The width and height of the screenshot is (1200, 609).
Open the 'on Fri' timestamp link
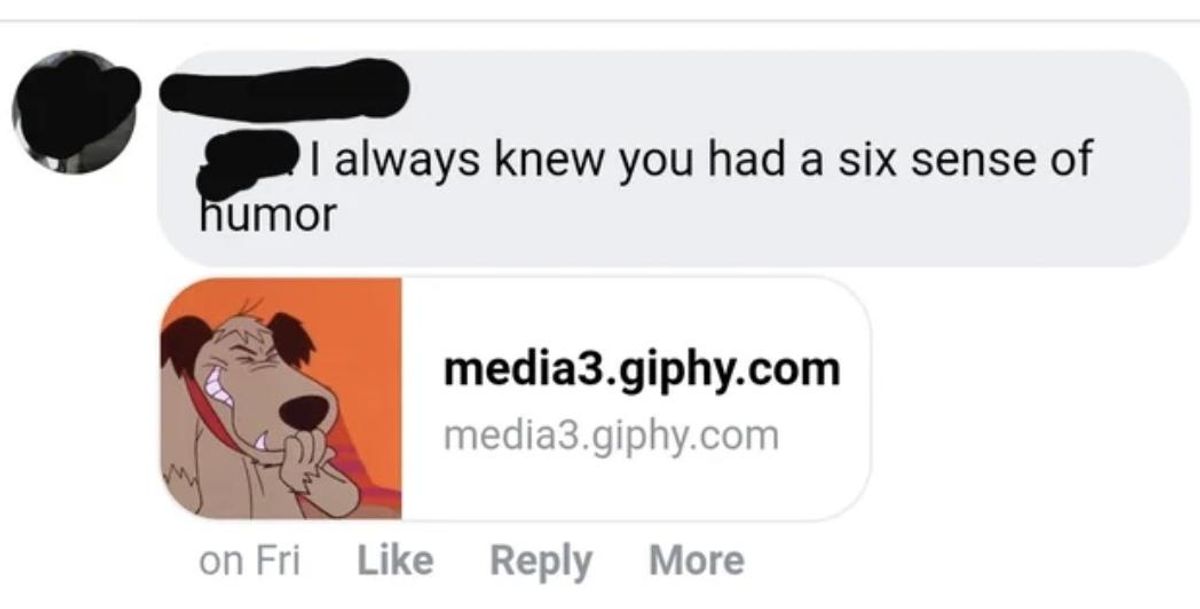pyautogui.click(x=250, y=560)
